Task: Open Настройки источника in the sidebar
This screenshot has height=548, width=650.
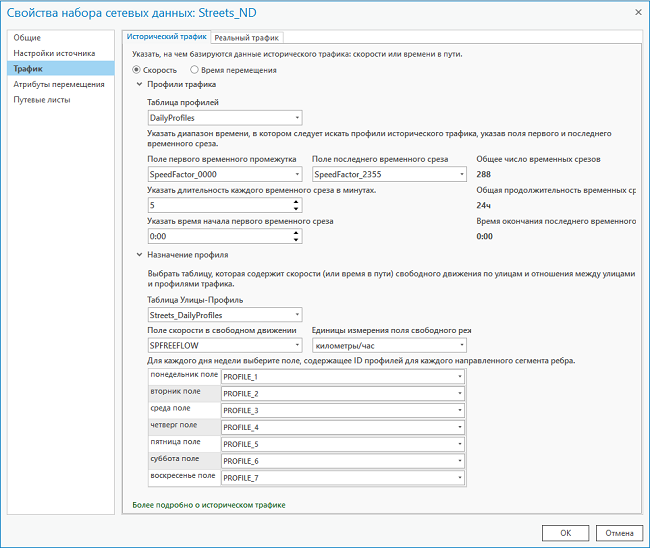Action: [x=54, y=53]
